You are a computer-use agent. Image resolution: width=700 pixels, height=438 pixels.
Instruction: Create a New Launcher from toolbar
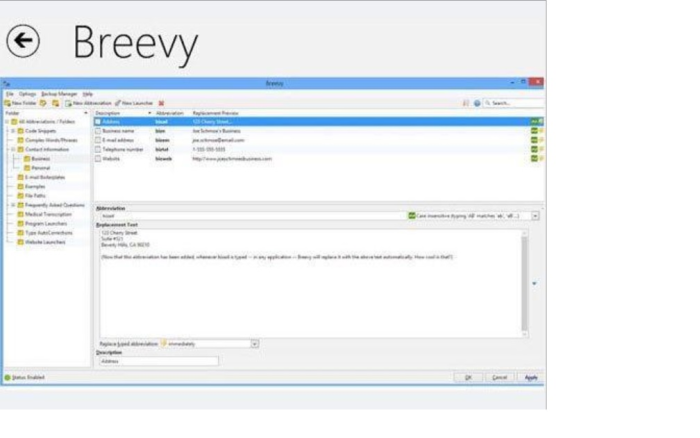pos(134,103)
